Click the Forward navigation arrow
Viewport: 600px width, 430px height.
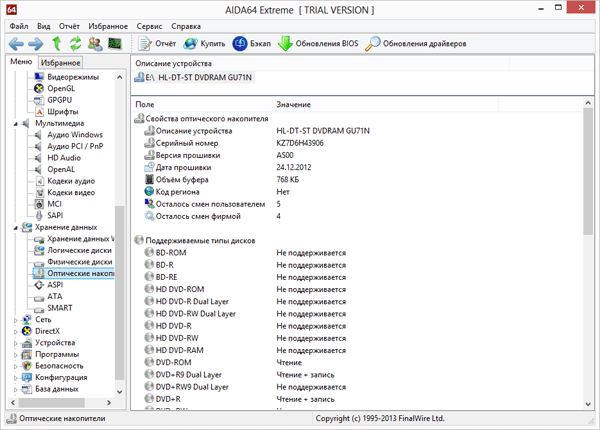point(36,44)
